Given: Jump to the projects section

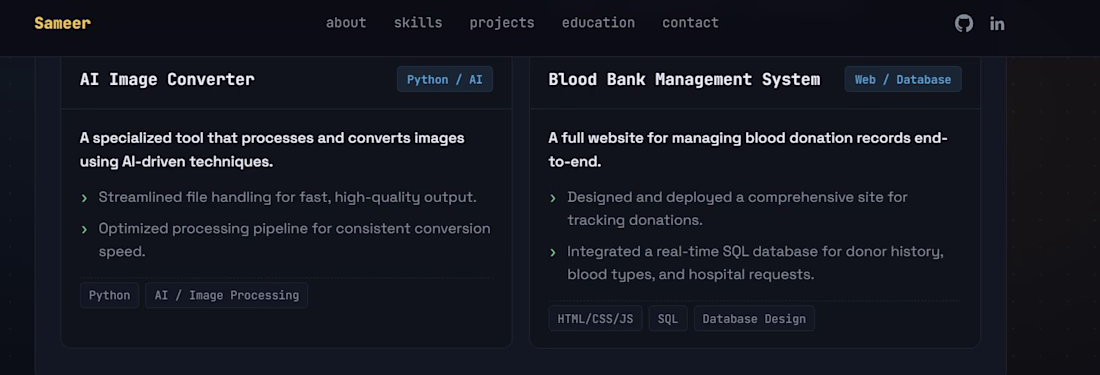Looking at the screenshot, I should [x=502, y=22].
